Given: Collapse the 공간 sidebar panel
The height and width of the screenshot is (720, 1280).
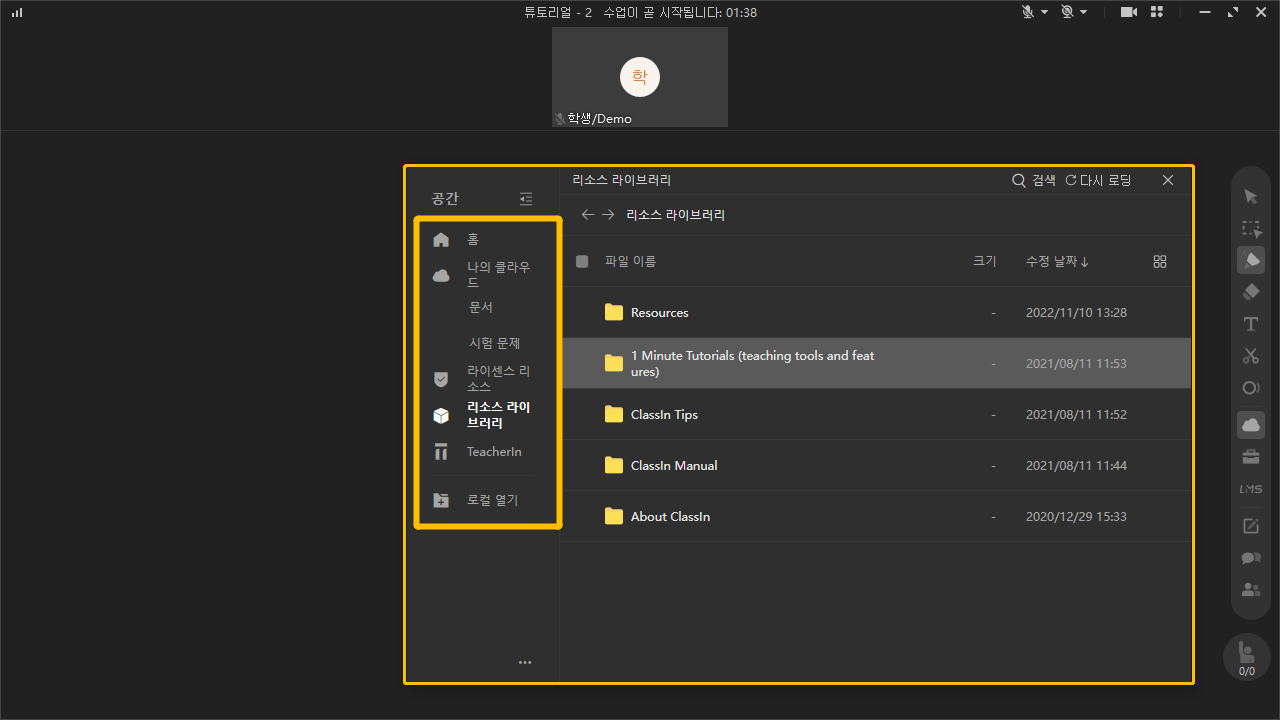Looking at the screenshot, I should coord(526,199).
